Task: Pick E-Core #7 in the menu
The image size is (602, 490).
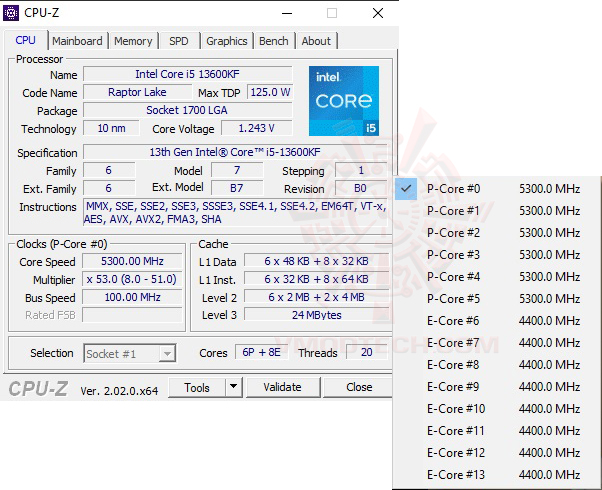Action: coord(498,343)
